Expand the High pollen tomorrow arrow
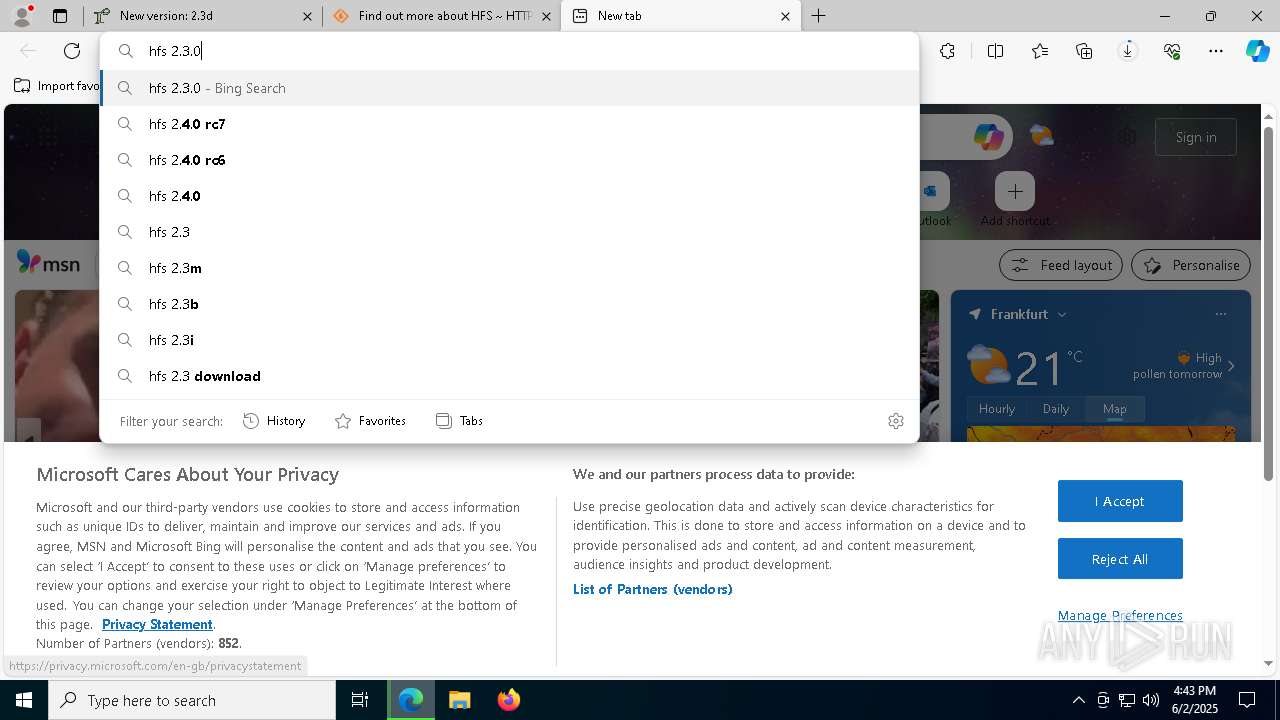 1231,366
